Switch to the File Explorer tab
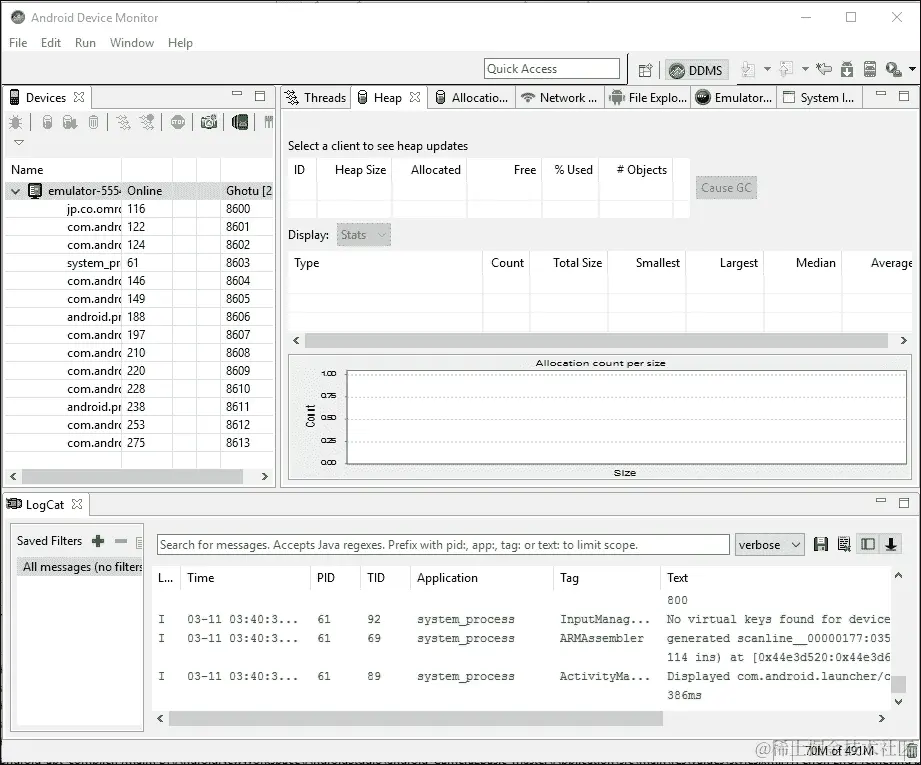Image resolution: width=921 pixels, height=765 pixels. (x=648, y=98)
